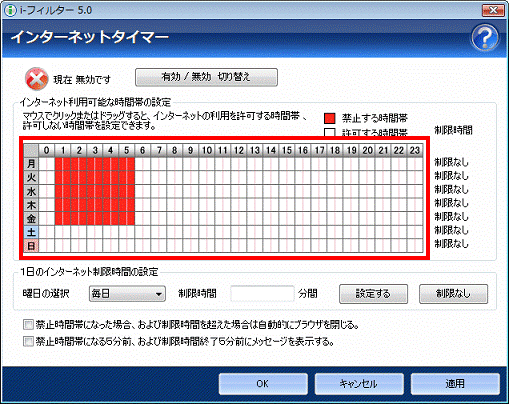Close the i-フィルター 5.0 window
Viewport: 509px width, 404px height.
[x=493, y=10]
